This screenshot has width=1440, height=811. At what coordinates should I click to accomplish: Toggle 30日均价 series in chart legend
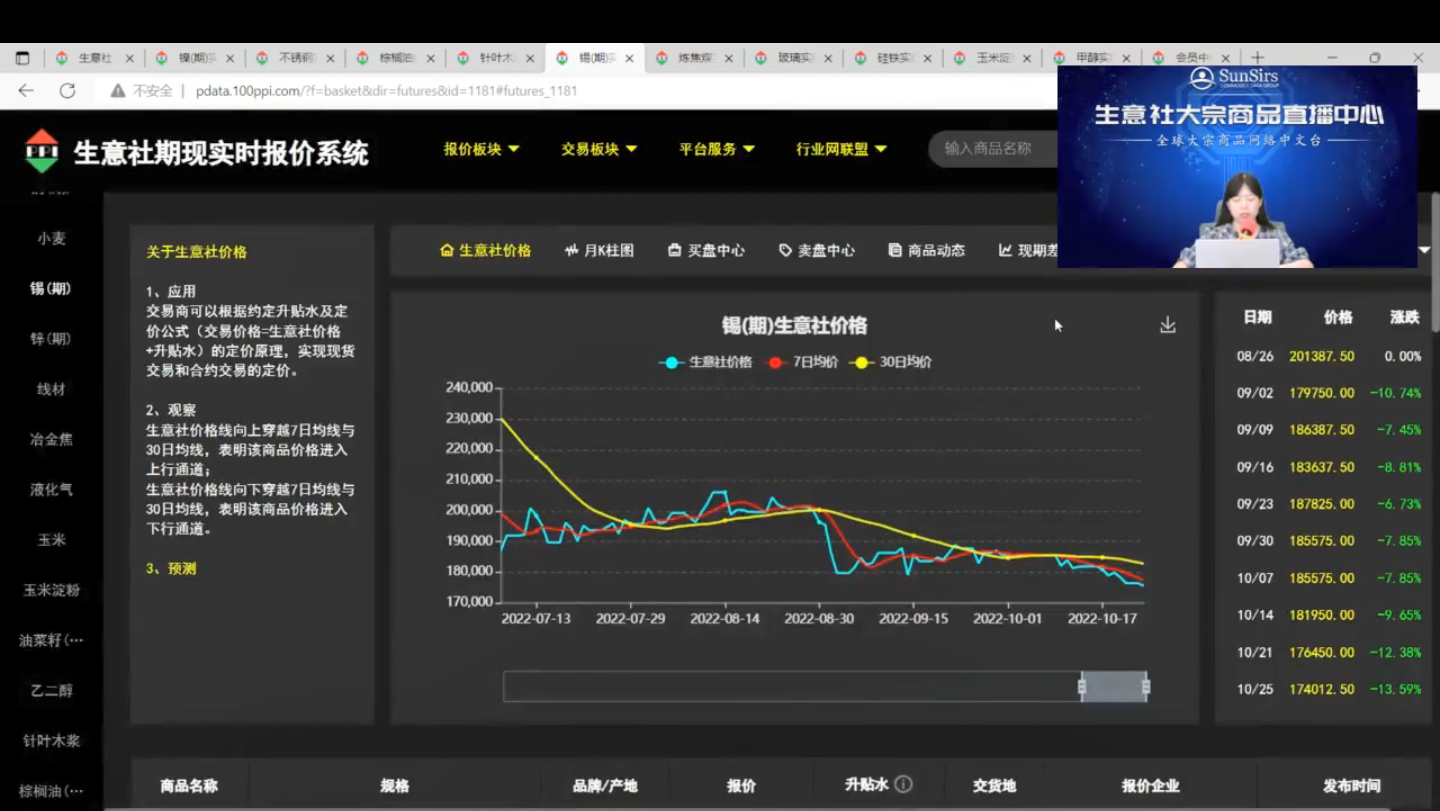click(890, 362)
